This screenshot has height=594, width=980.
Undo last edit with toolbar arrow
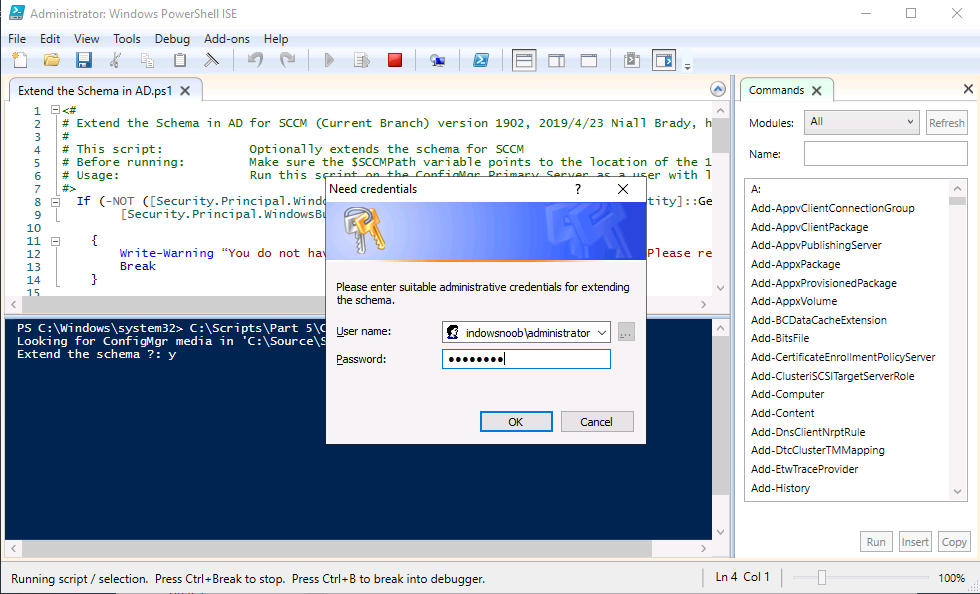pos(255,60)
